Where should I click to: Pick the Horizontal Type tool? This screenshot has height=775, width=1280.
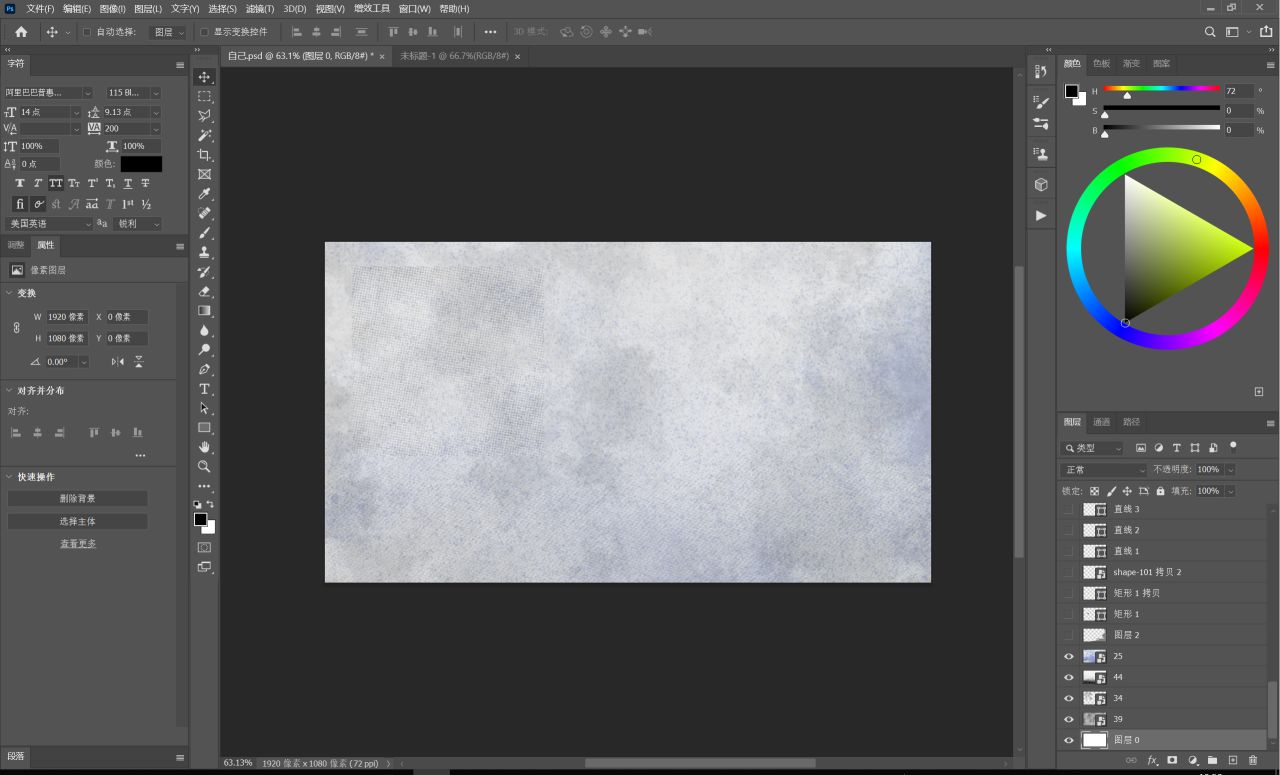click(204, 389)
